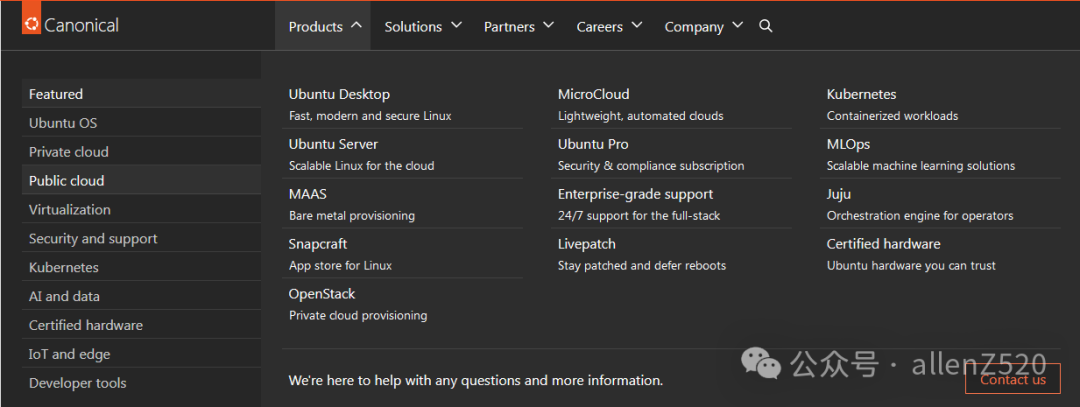Expand the Company dropdown

(704, 26)
